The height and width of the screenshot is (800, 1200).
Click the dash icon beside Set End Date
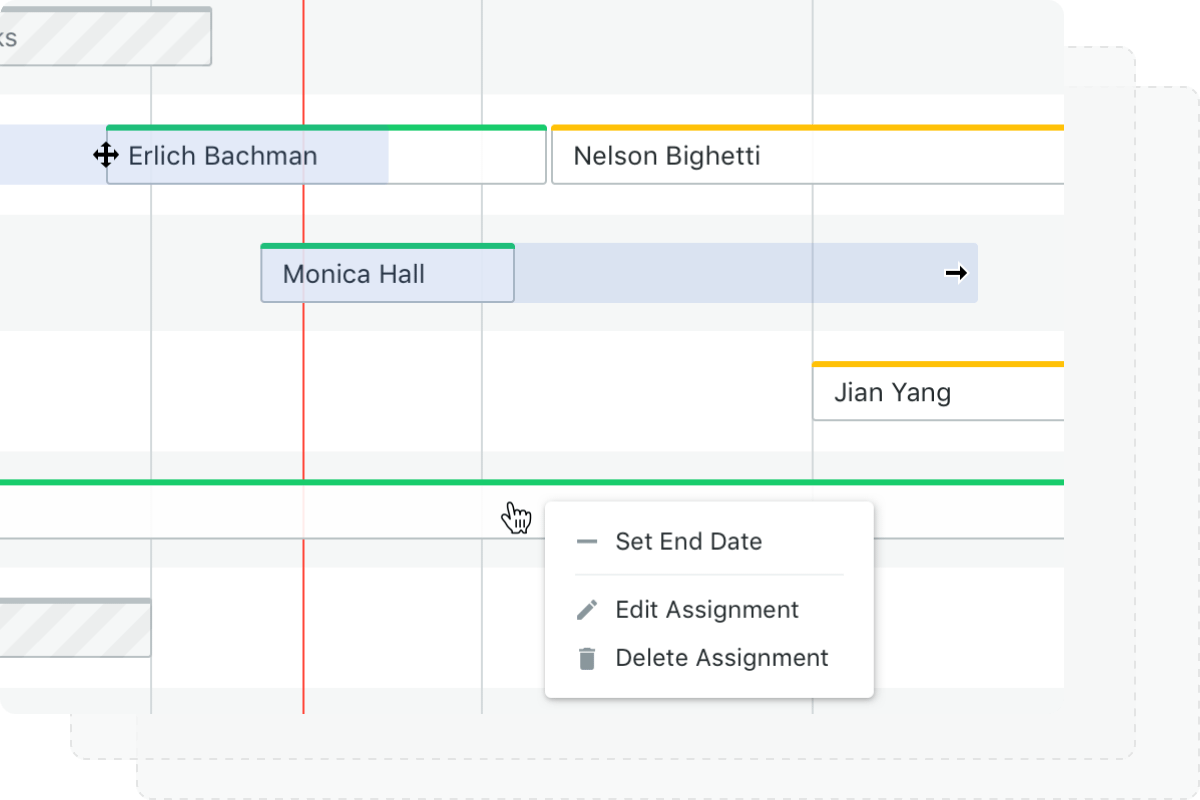point(587,542)
